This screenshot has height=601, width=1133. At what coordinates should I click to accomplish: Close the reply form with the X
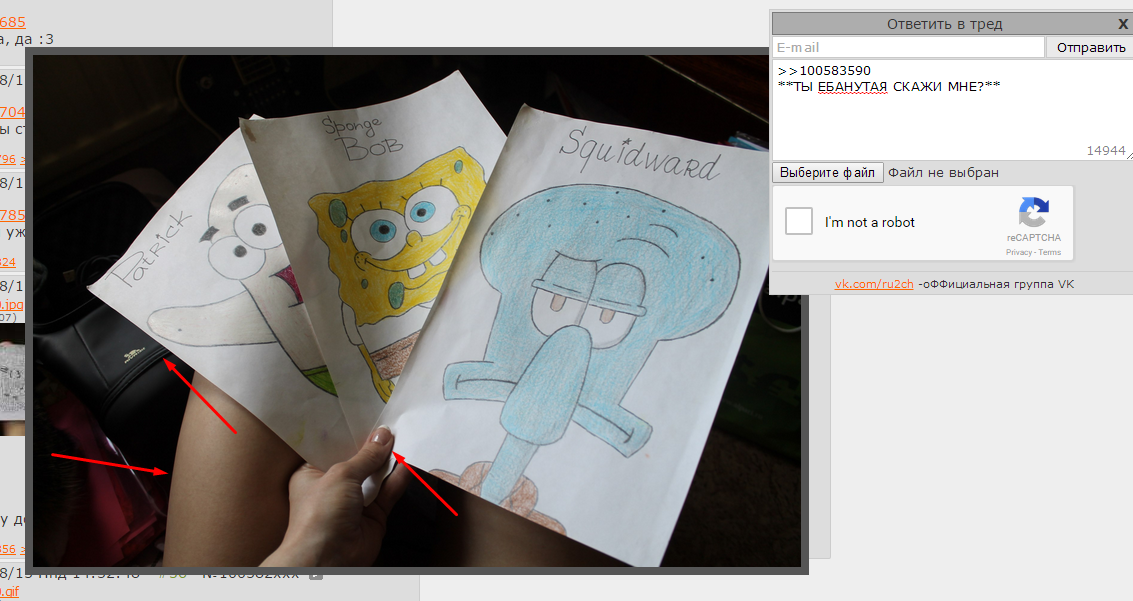1123,24
